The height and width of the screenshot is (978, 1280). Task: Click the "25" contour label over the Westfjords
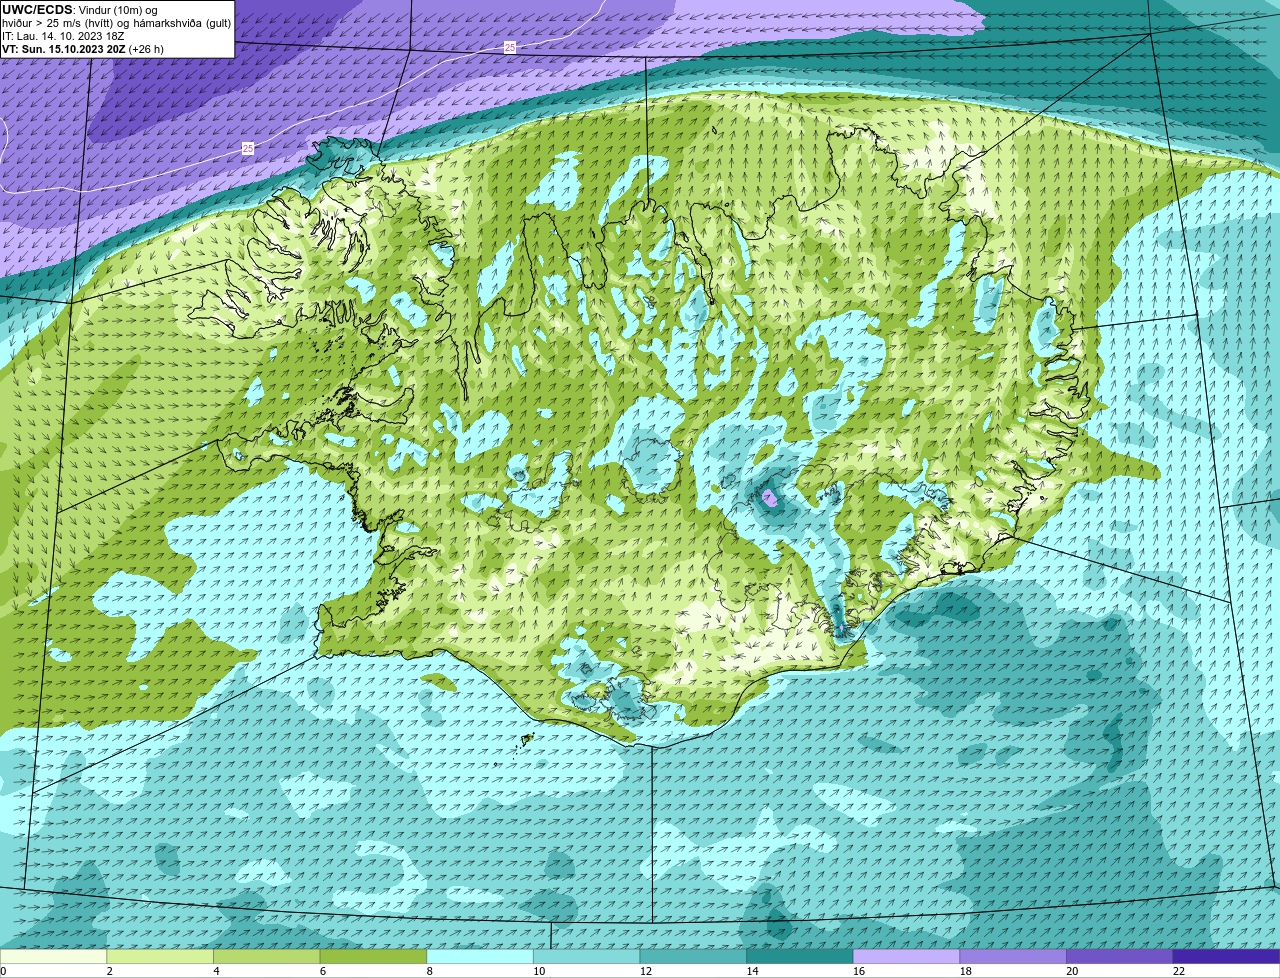248,148
